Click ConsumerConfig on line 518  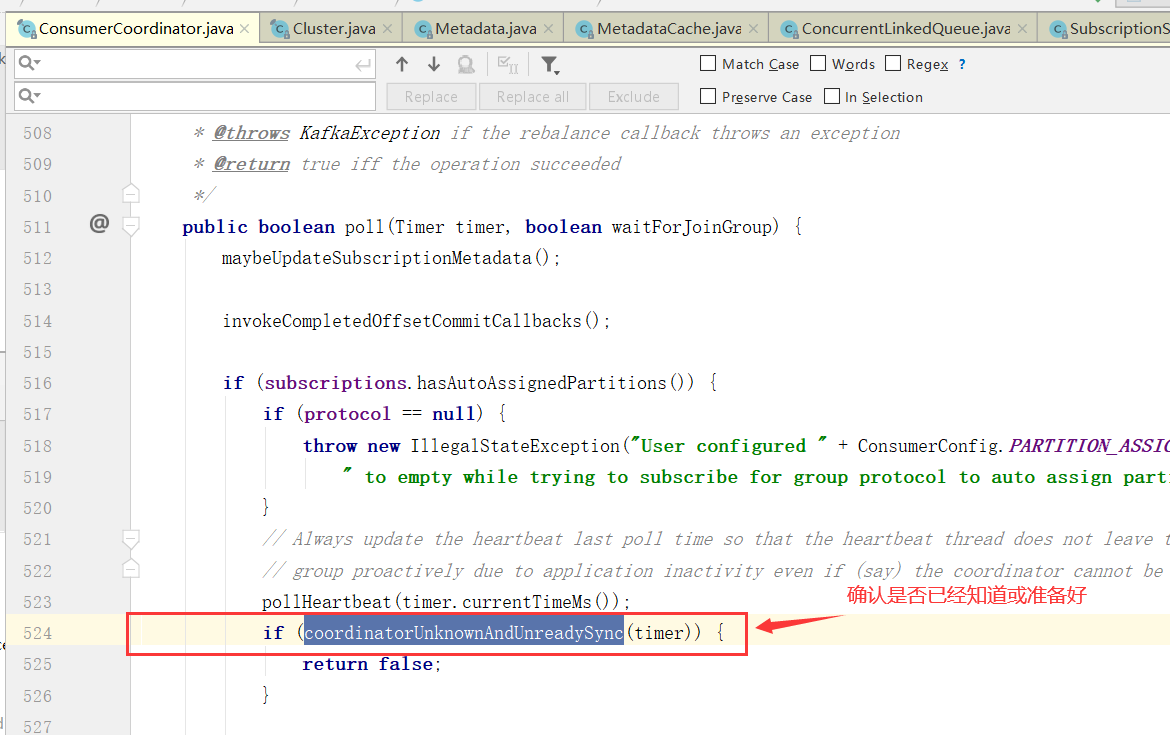tap(927, 445)
